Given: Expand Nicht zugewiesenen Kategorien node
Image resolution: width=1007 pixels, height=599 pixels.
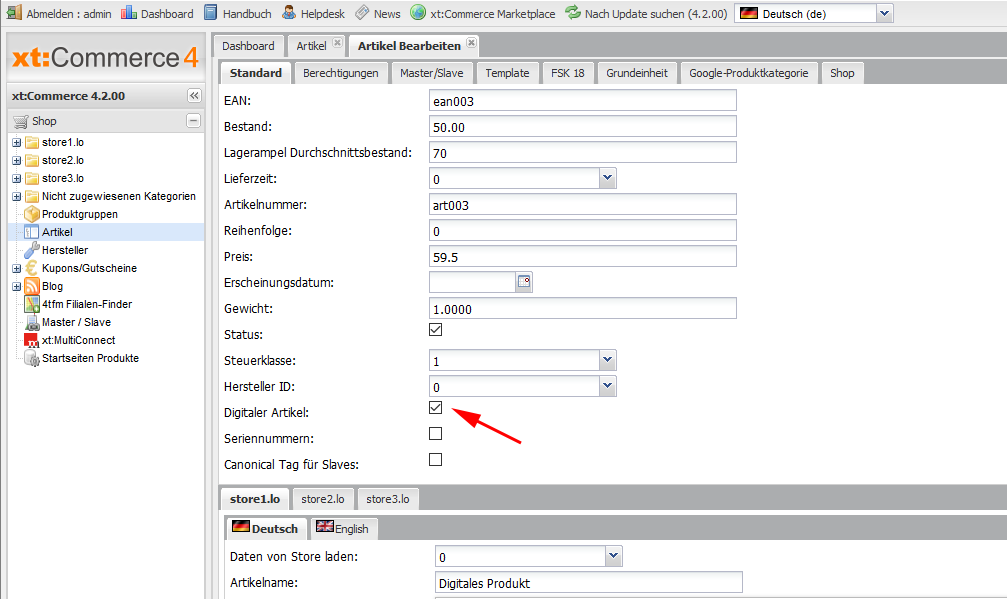Looking at the screenshot, I should click(17, 196).
